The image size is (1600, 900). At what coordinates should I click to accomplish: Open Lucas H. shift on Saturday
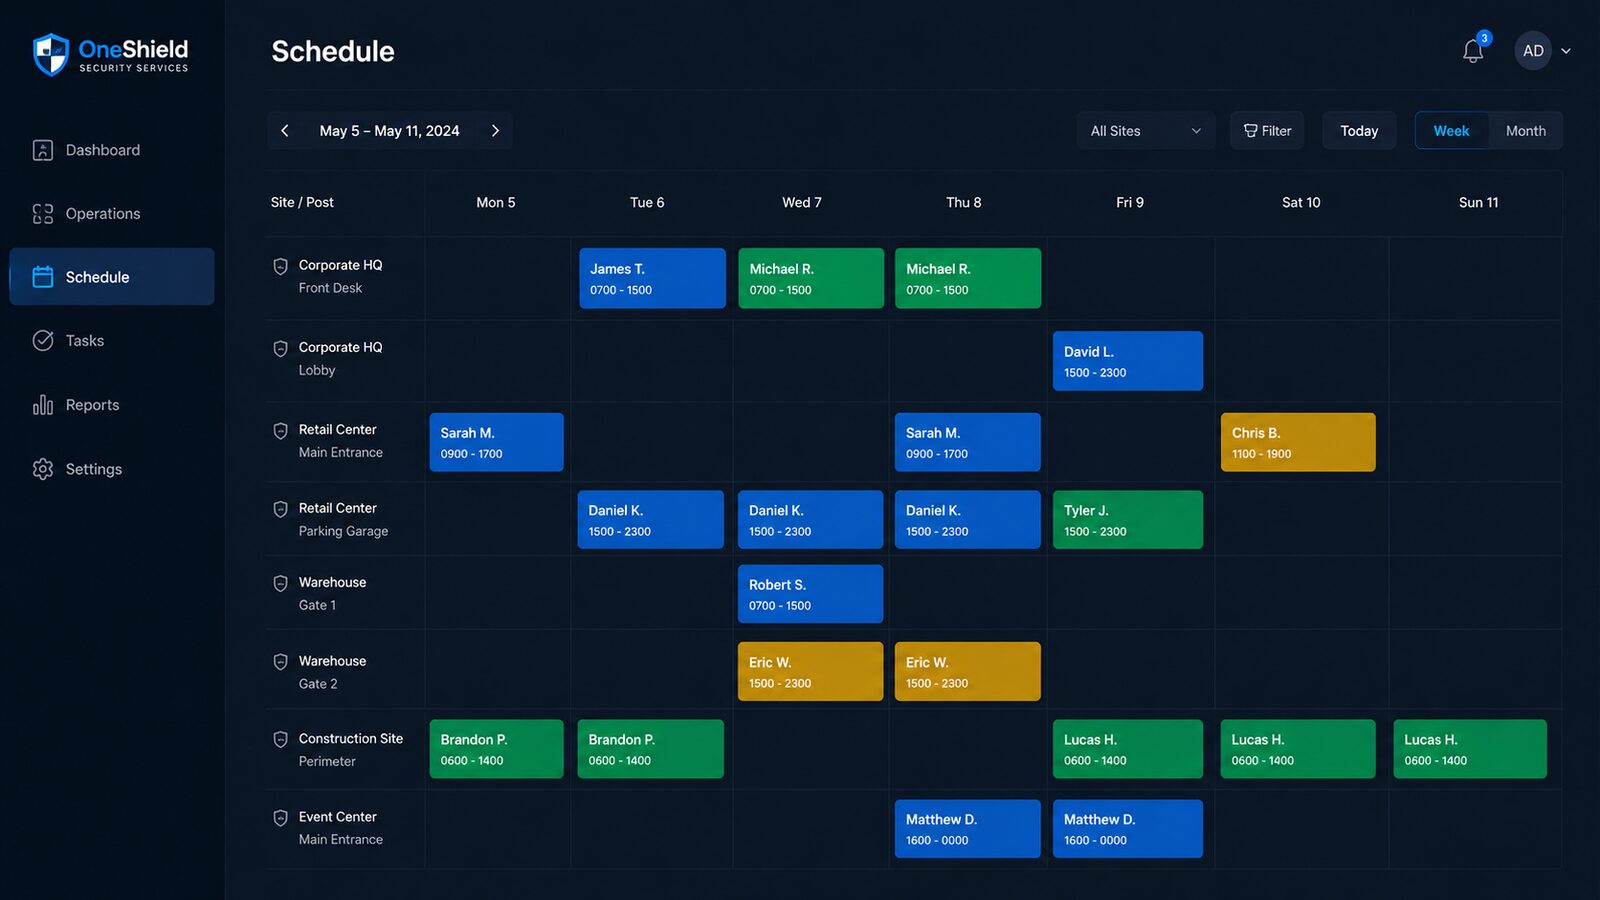click(x=1298, y=749)
